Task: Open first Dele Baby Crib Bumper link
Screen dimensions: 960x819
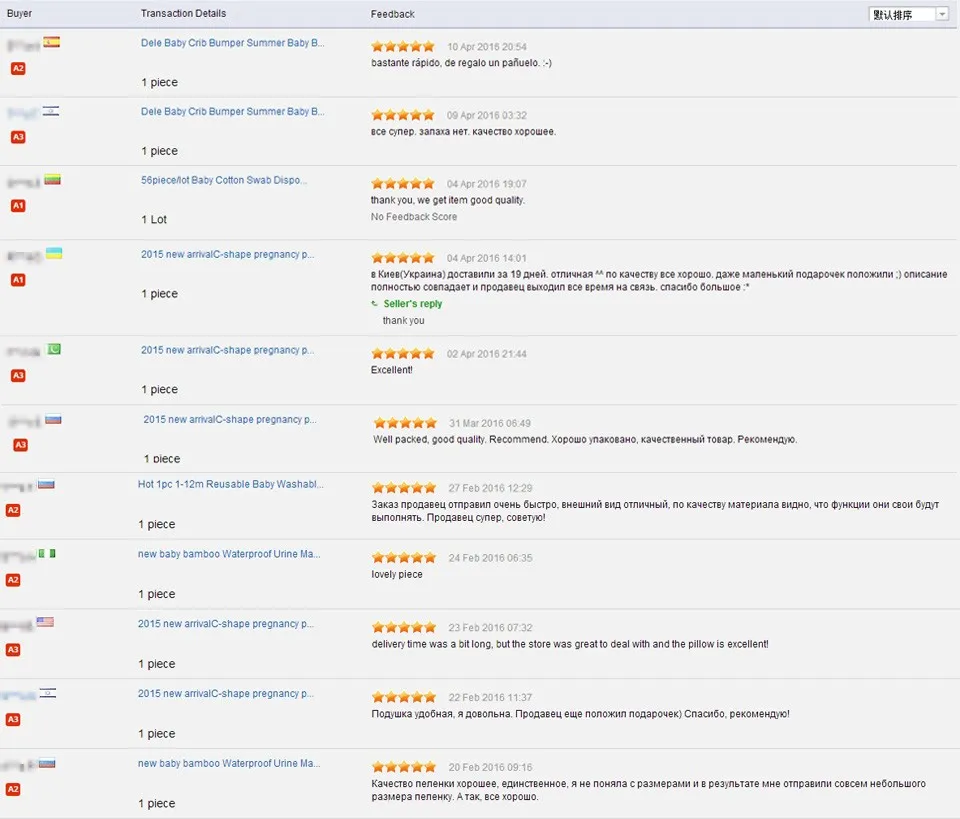Action: pyautogui.click(x=233, y=43)
